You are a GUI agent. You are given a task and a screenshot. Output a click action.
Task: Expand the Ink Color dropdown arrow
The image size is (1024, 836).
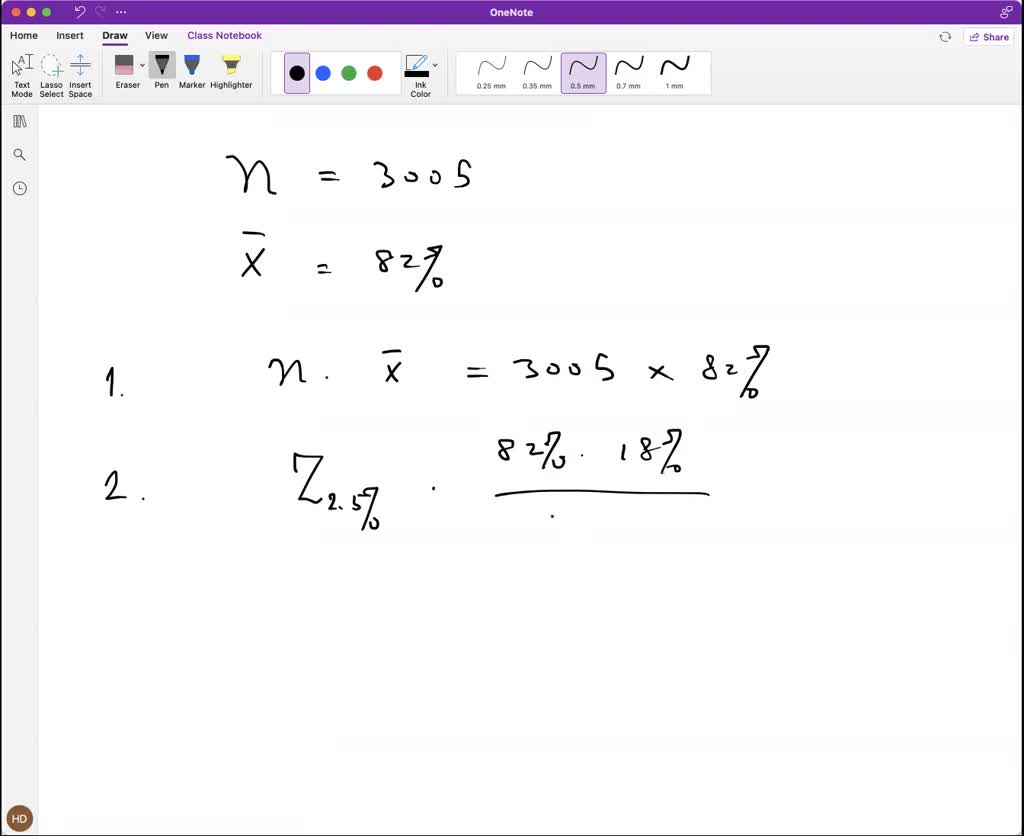[x=435, y=65]
